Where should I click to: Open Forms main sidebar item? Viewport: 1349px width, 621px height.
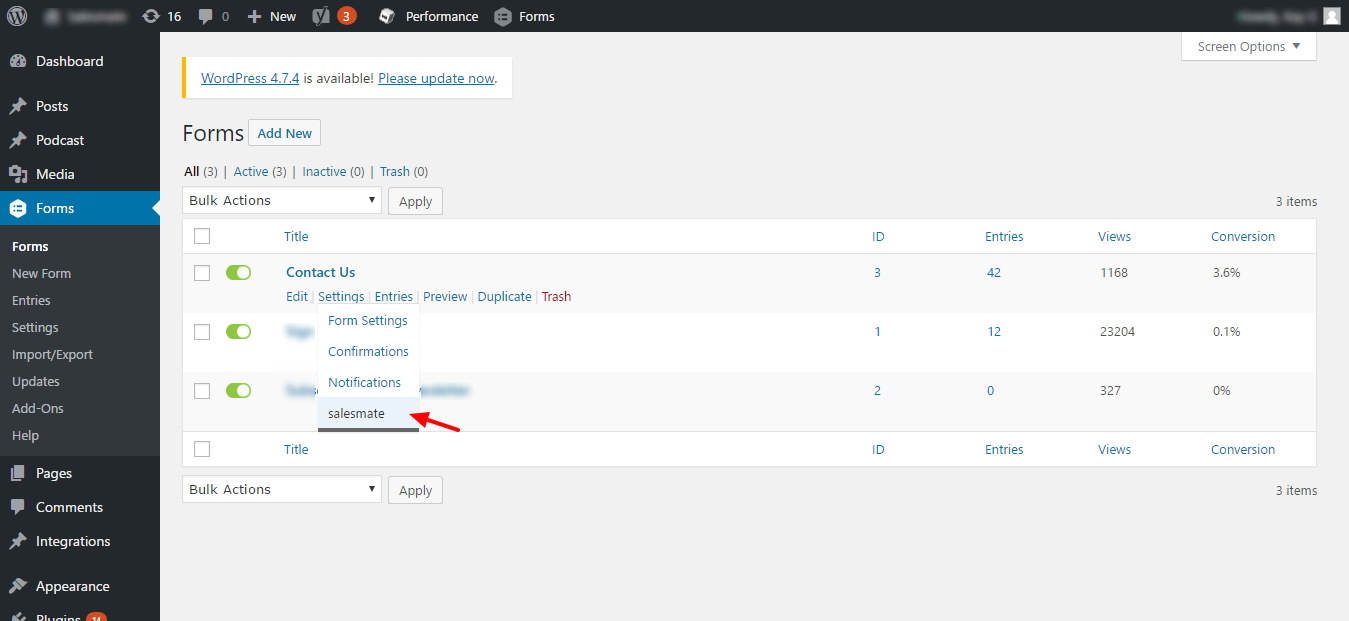pyautogui.click(x=80, y=208)
